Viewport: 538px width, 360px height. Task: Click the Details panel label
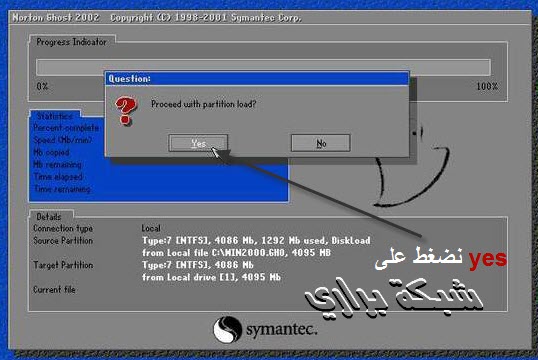point(49,217)
